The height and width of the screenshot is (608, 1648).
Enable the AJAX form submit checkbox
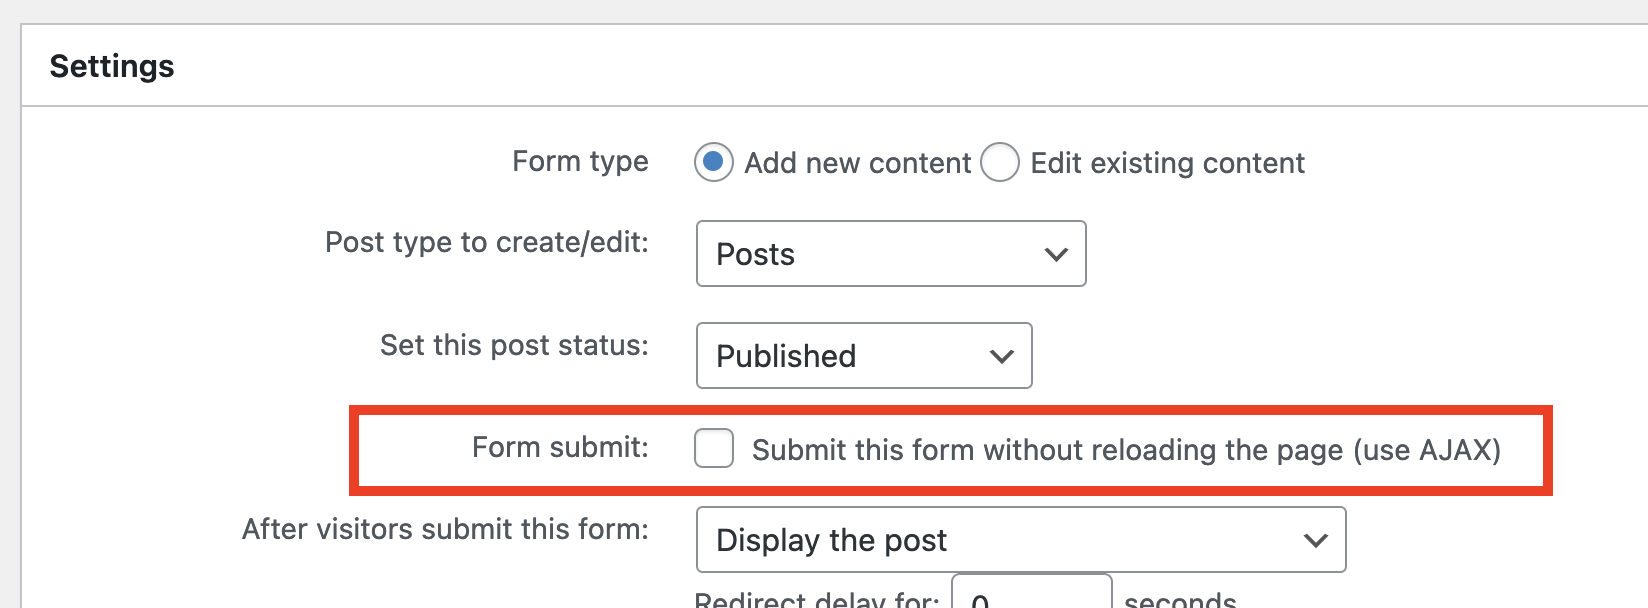(x=714, y=448)
